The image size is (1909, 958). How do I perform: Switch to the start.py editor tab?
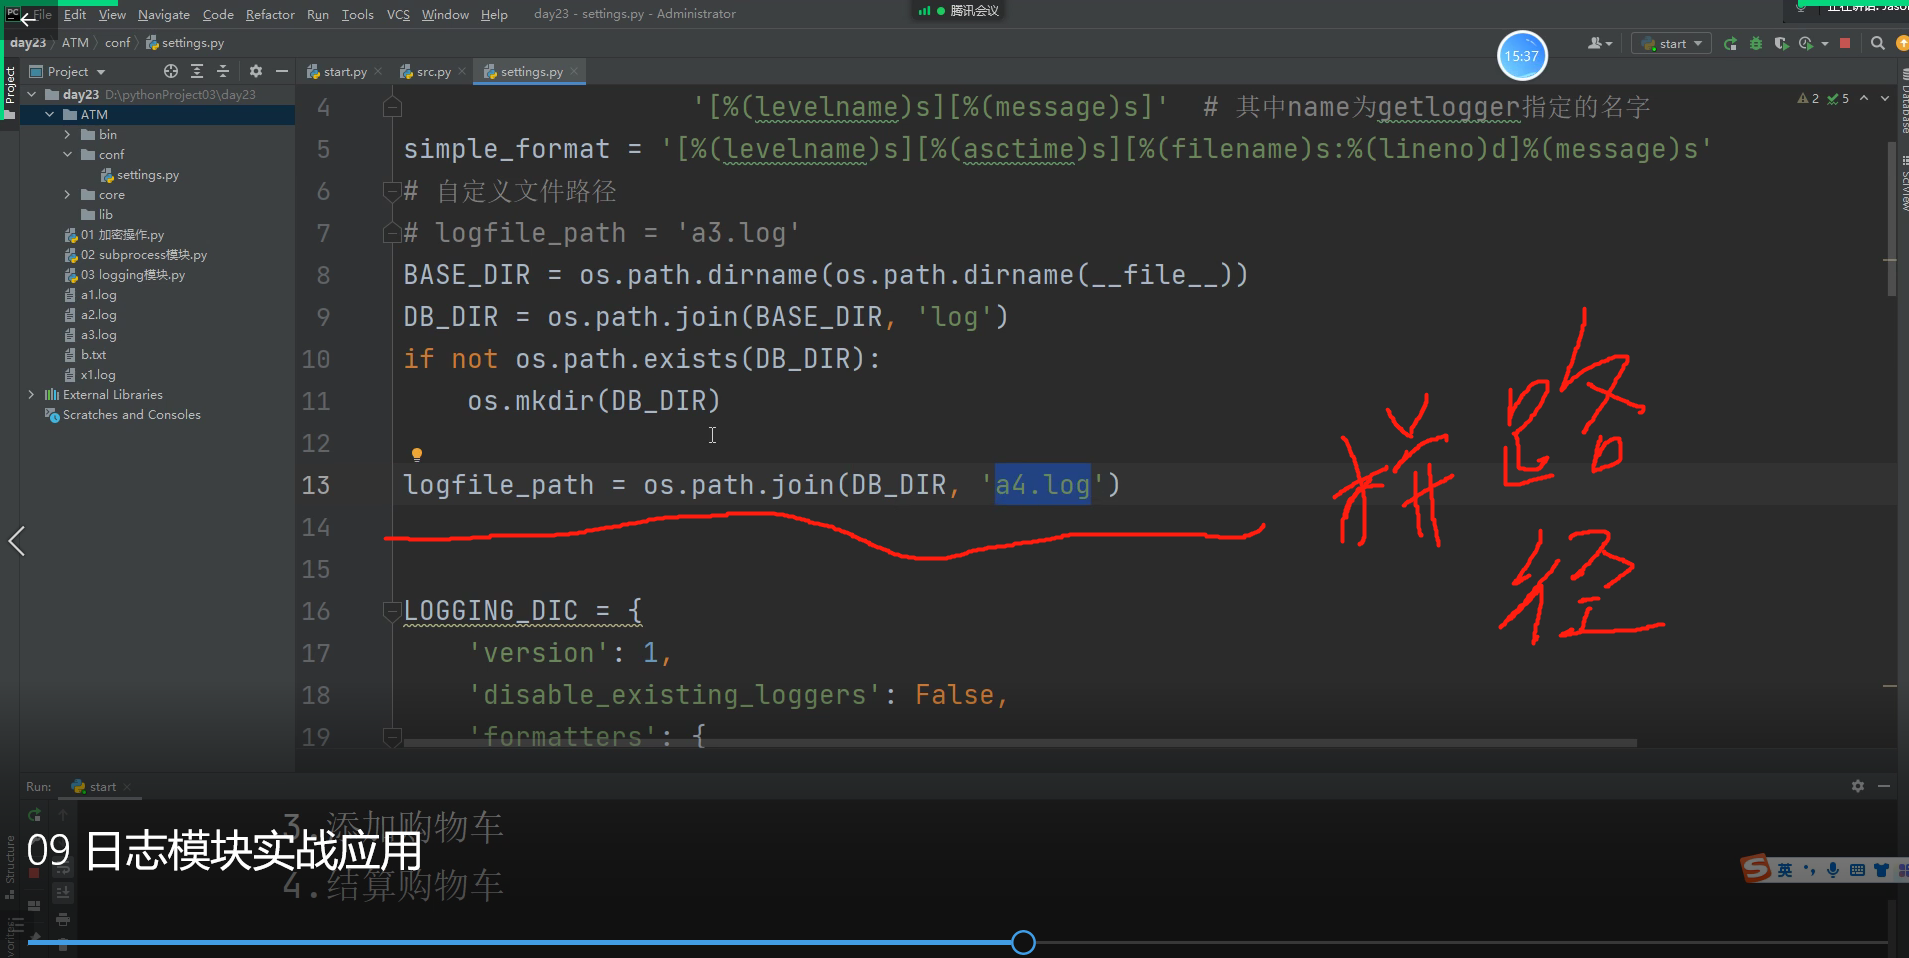coord(344,71)
